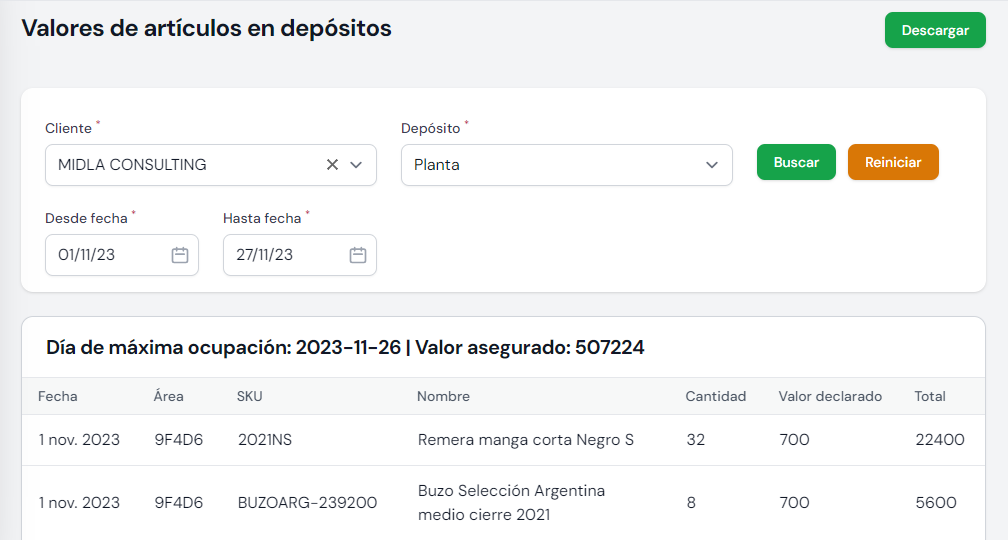Clear the MIDLA CONSULTING client selection
The image size is (1008, 540).
coord(332,165)
